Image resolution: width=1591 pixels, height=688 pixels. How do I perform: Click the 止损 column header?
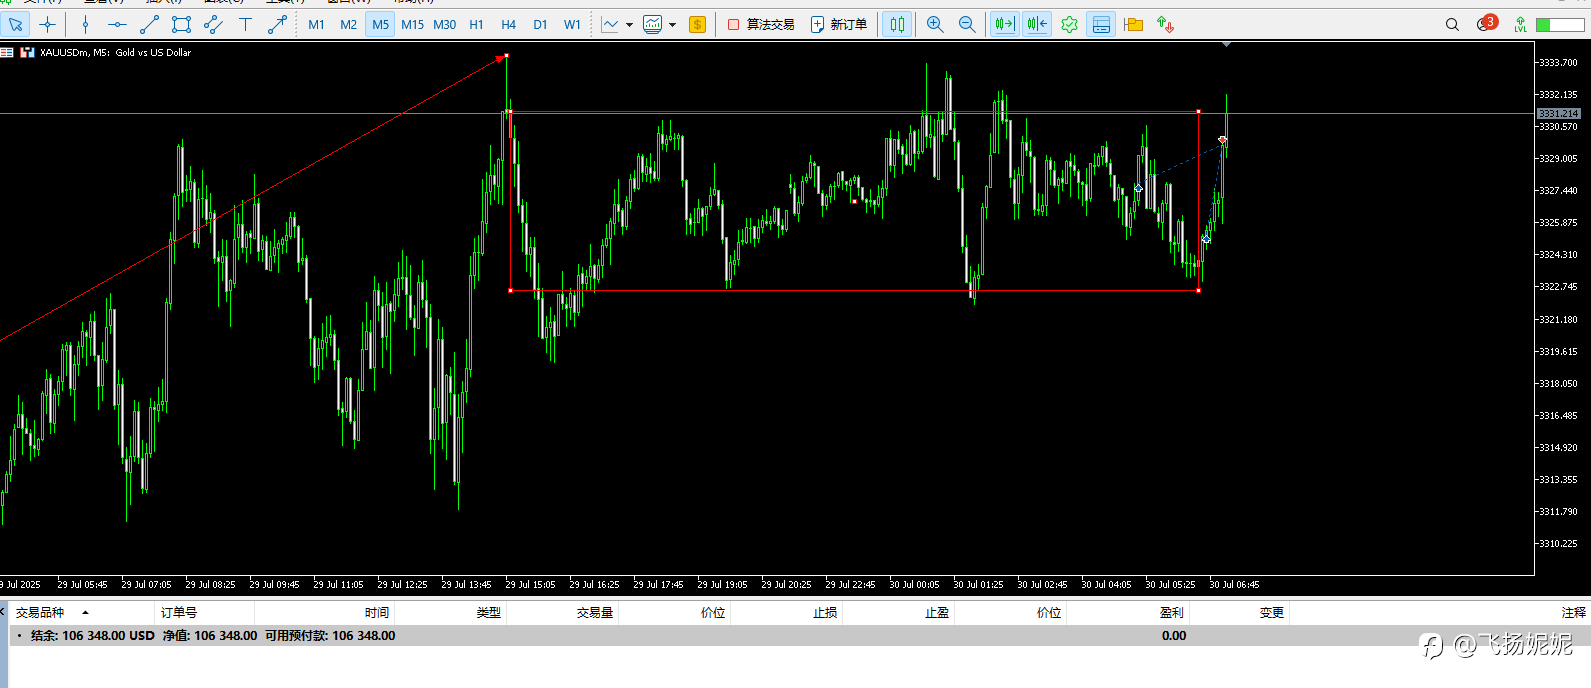[x=825, y=612]
